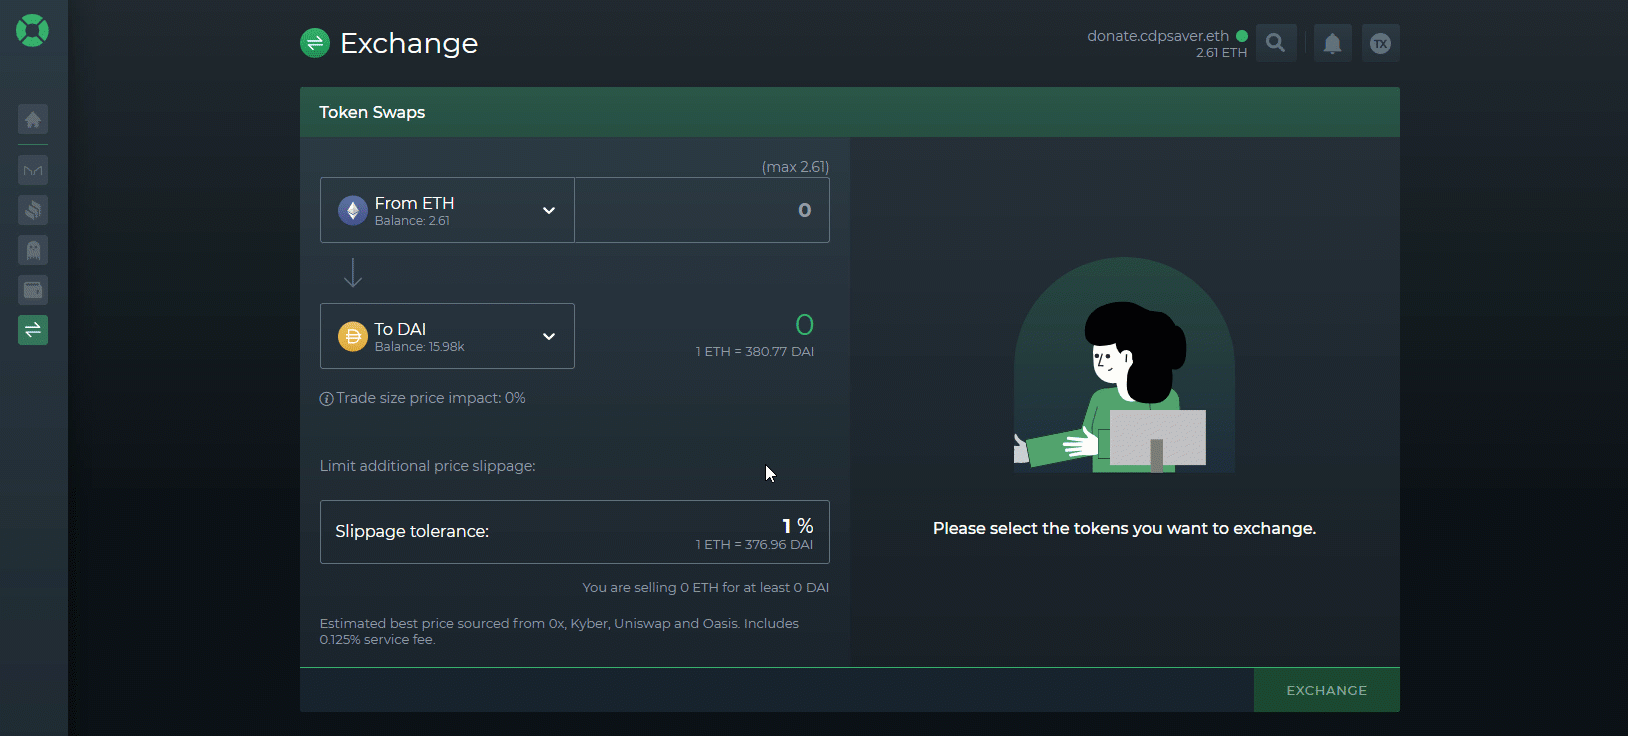Click the green Exchange title icon

click(x=315, y=43)
